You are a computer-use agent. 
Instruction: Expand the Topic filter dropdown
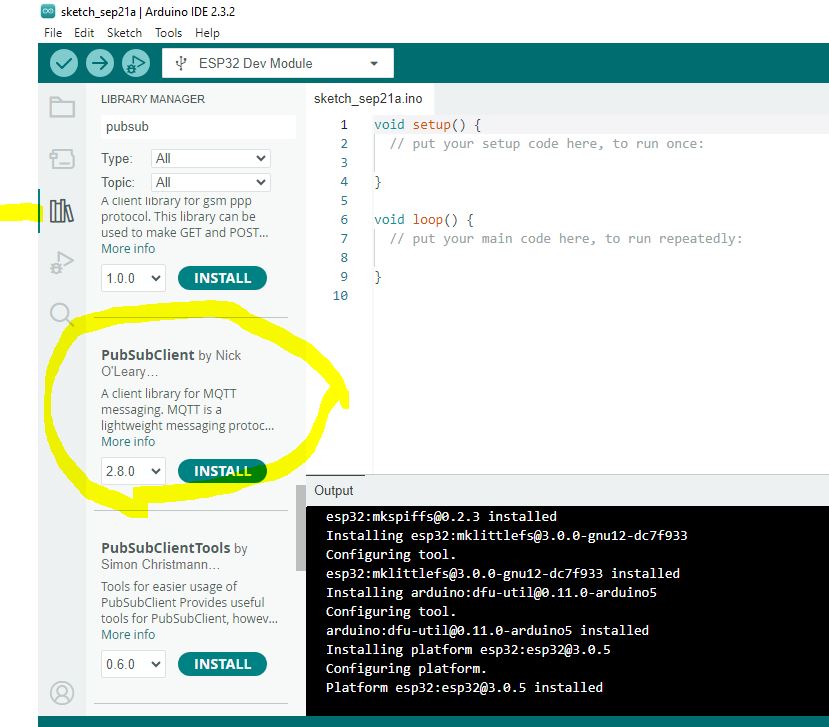pyautogui.click(x=210, y=182)
